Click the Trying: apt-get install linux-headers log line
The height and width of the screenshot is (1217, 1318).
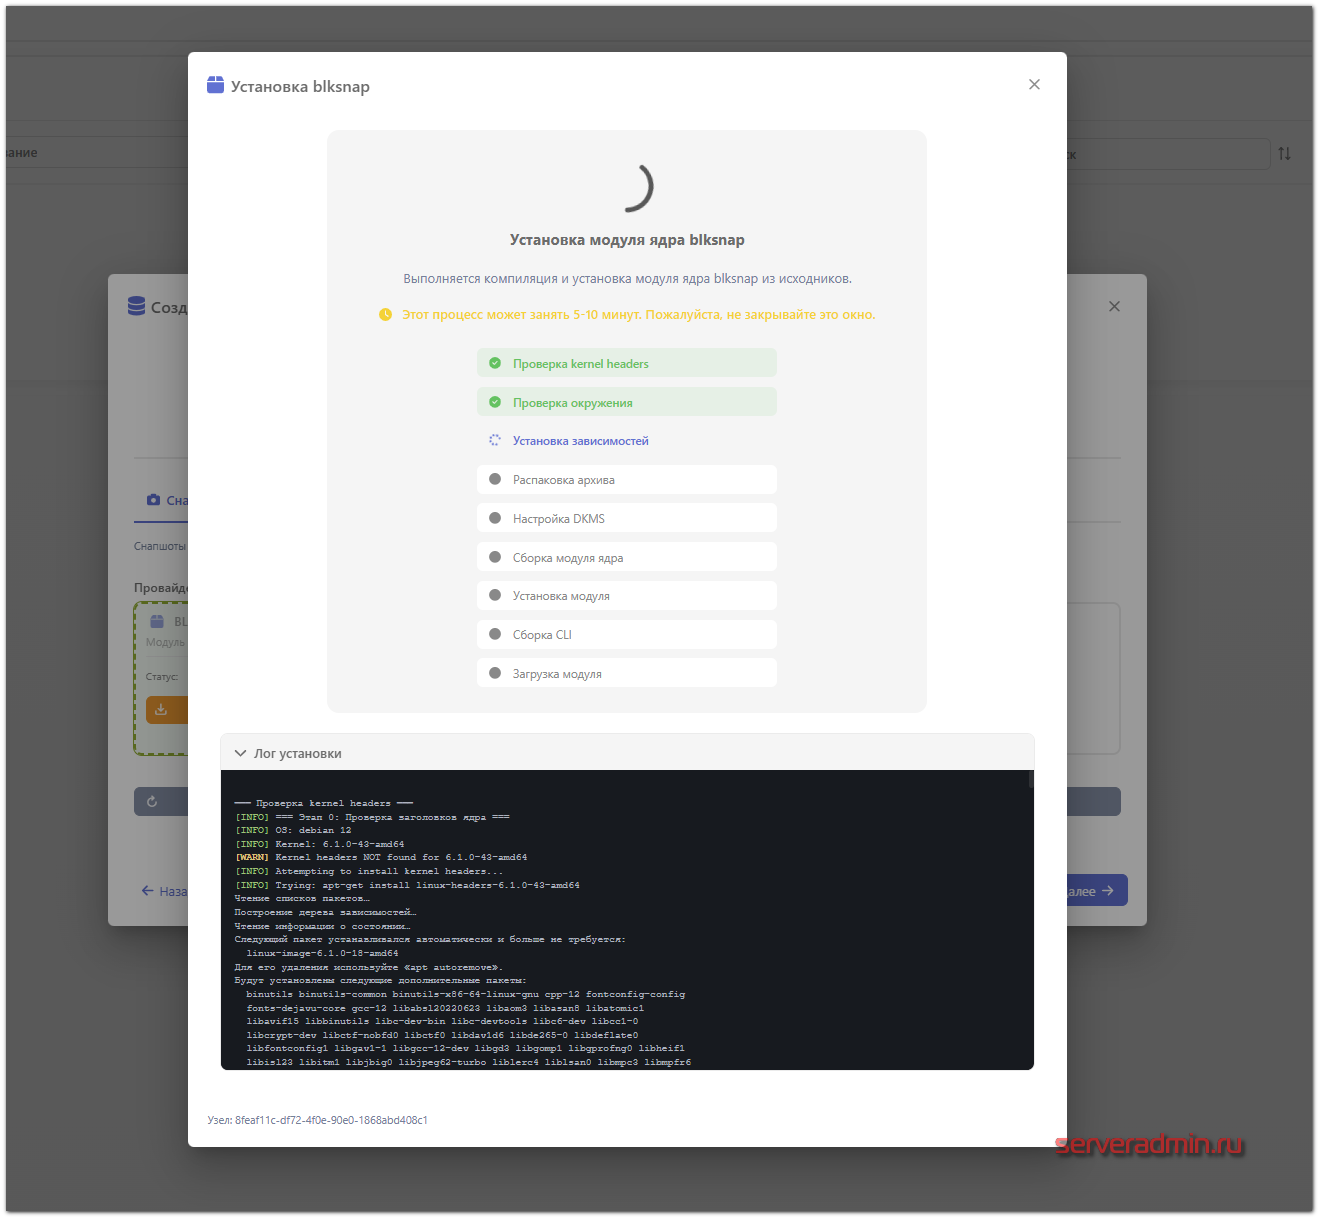(407, 885)
